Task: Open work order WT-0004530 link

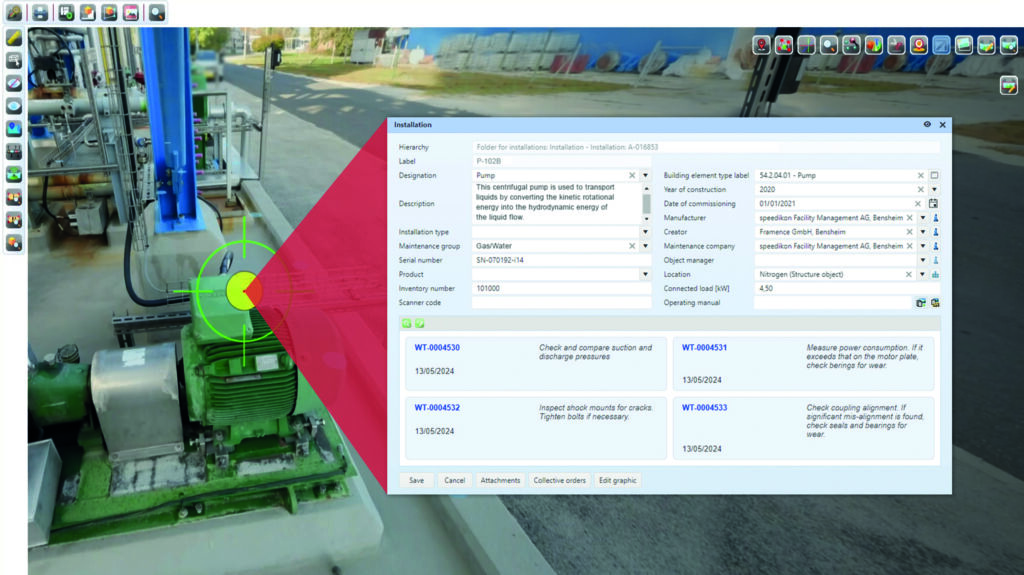Action: [x=437, y=348]
